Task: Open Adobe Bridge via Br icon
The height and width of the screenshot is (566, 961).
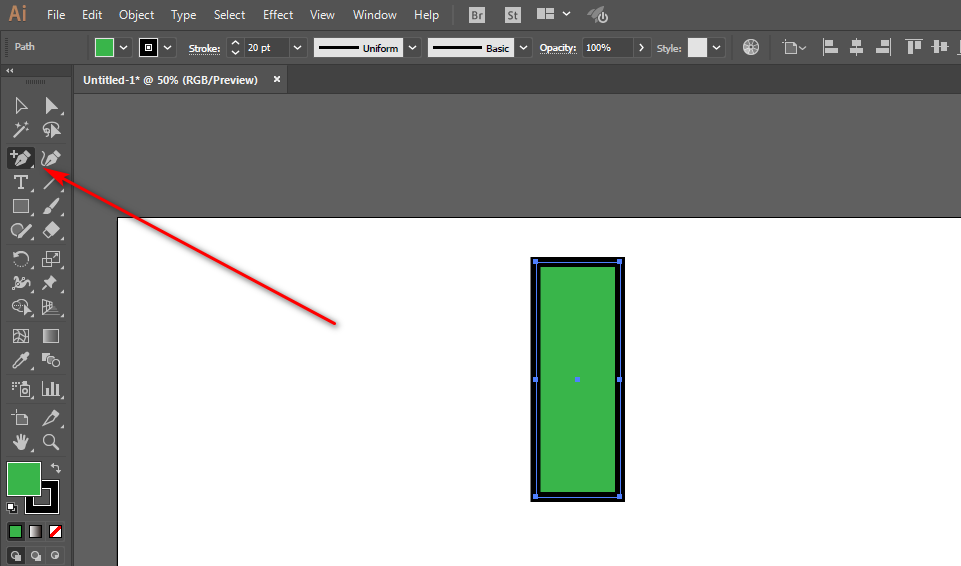Action: (477, 15)
